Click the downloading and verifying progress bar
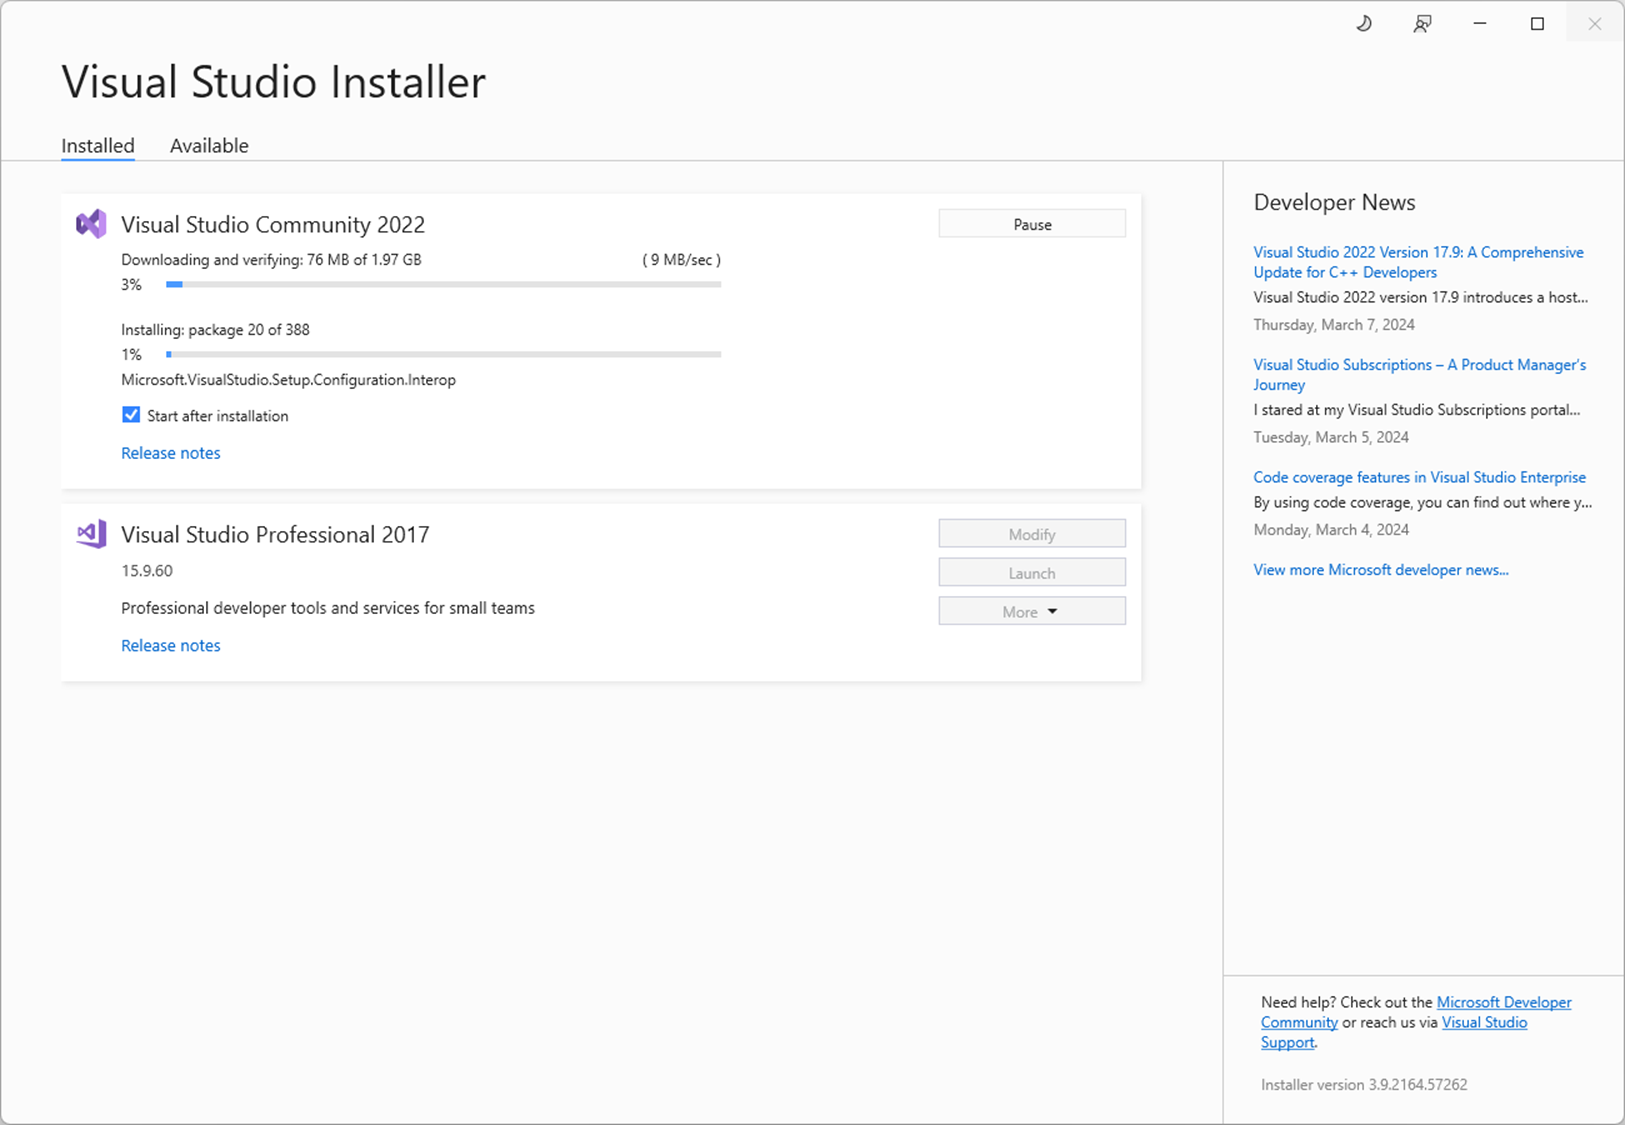The image size is (1625, 1125). (x=443, y=285)
